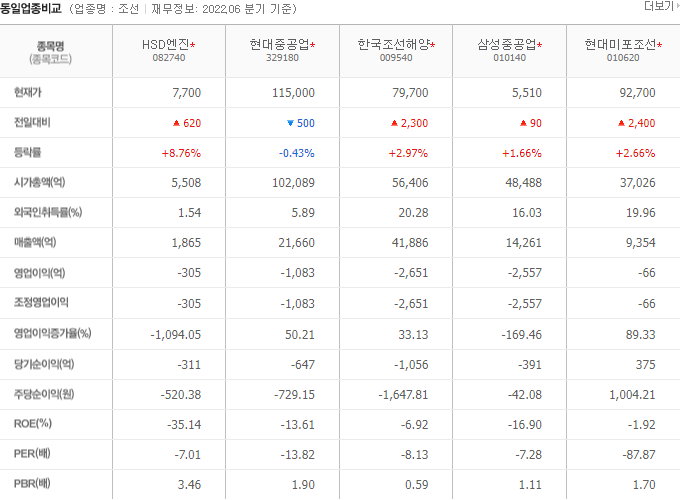Select the -0.43% change rate

(x=297, y=153)
